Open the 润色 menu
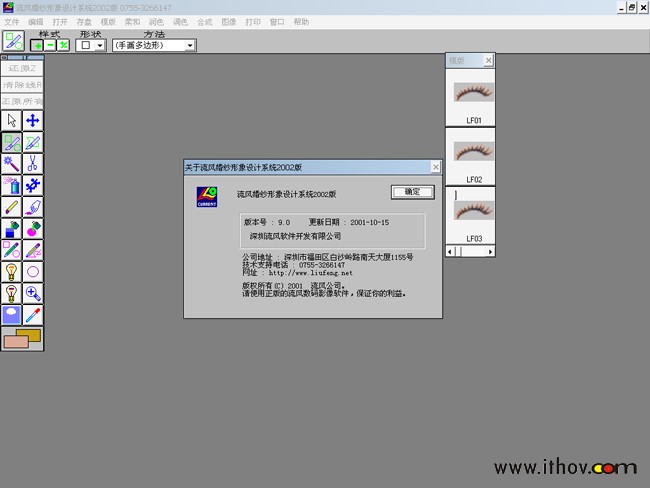 click(x=156, y=22)
